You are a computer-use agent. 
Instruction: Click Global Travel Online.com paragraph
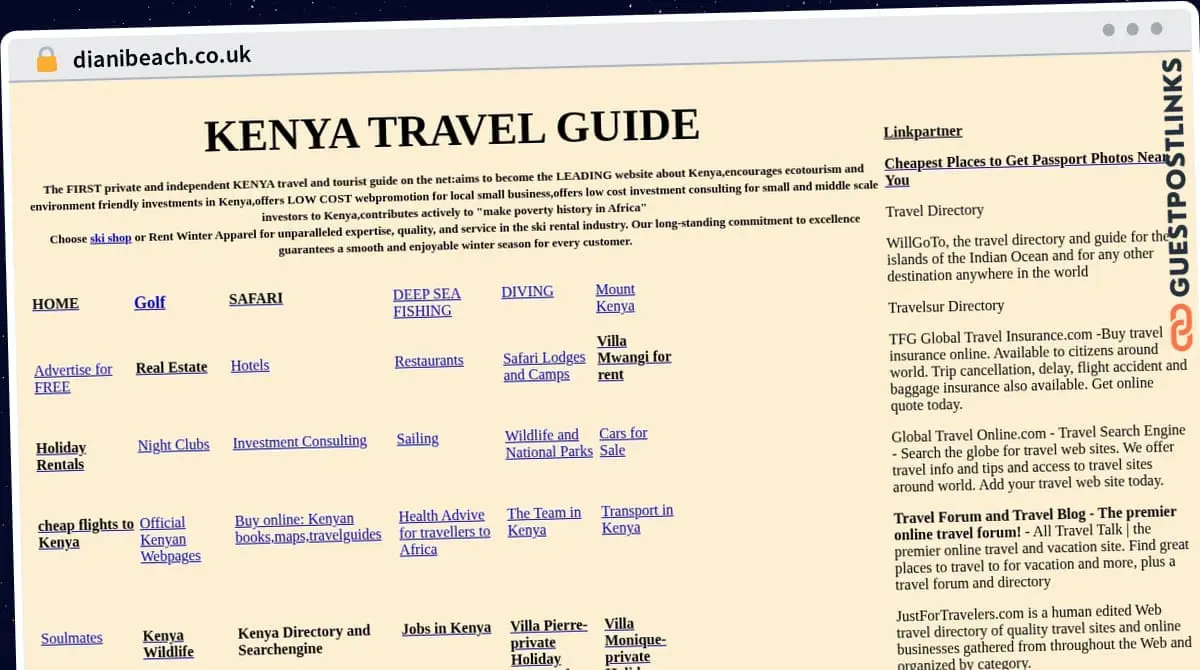point(1040,459)
